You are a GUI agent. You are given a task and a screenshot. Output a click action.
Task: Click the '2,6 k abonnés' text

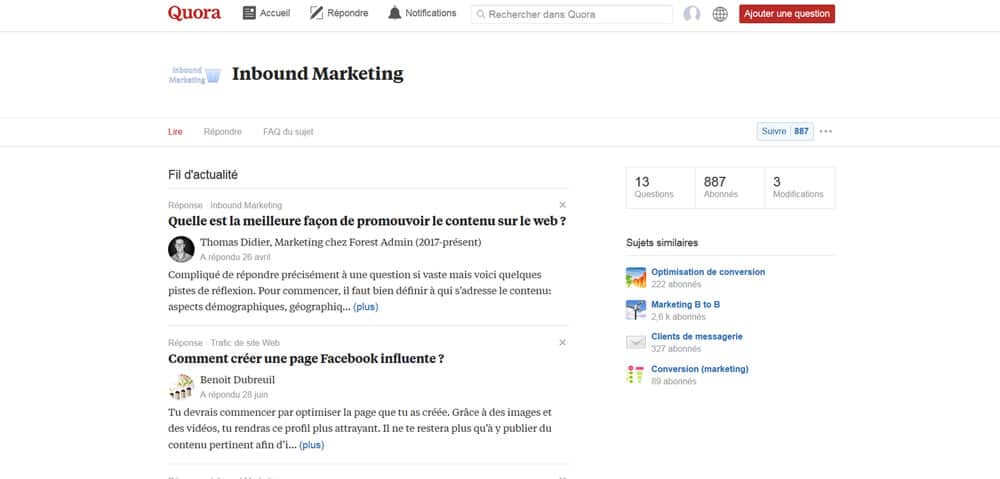coord(679,316)
